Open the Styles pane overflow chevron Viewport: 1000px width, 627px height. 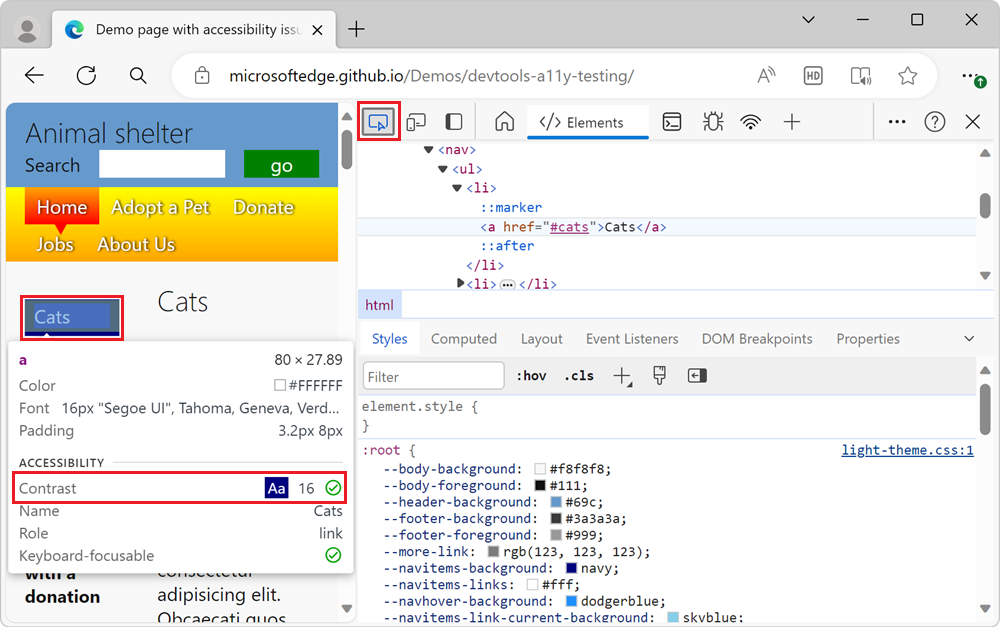click(x=968, y=338)
